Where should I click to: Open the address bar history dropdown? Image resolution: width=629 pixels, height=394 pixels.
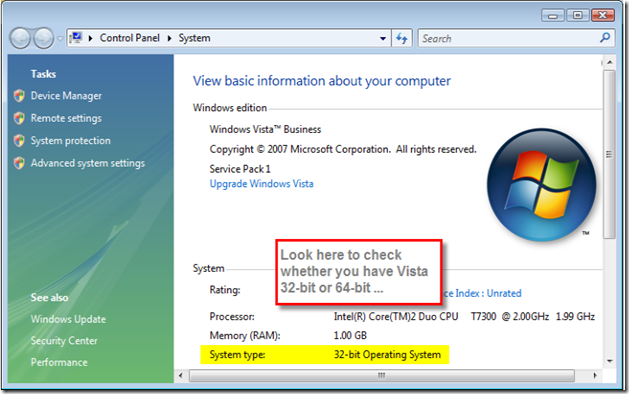(383, 39)
